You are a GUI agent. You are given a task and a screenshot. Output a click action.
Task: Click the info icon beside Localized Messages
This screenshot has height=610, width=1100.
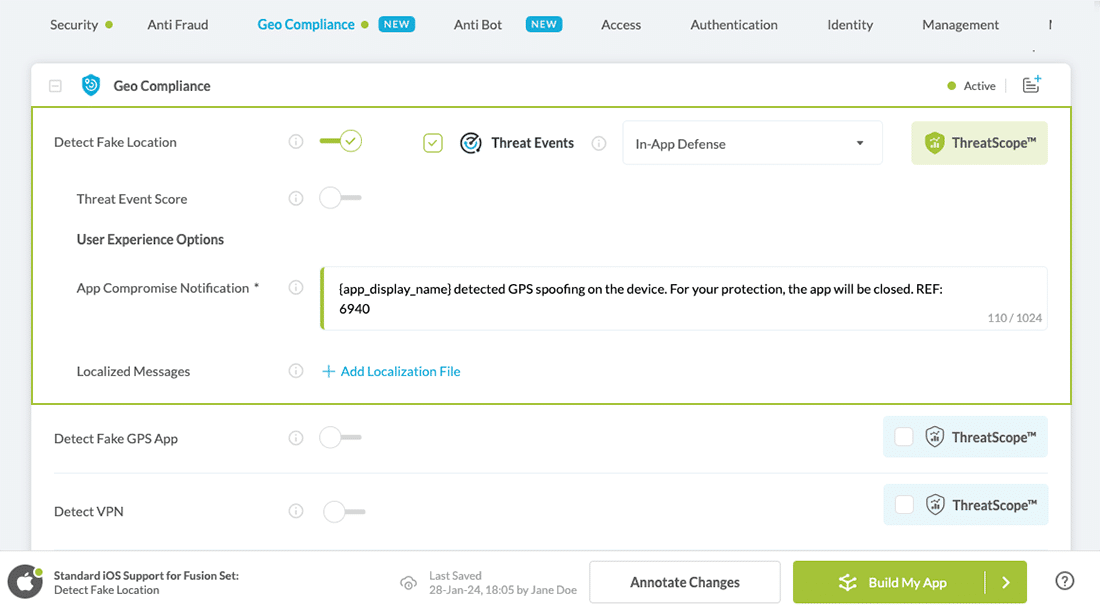click(x=296, y=371)
